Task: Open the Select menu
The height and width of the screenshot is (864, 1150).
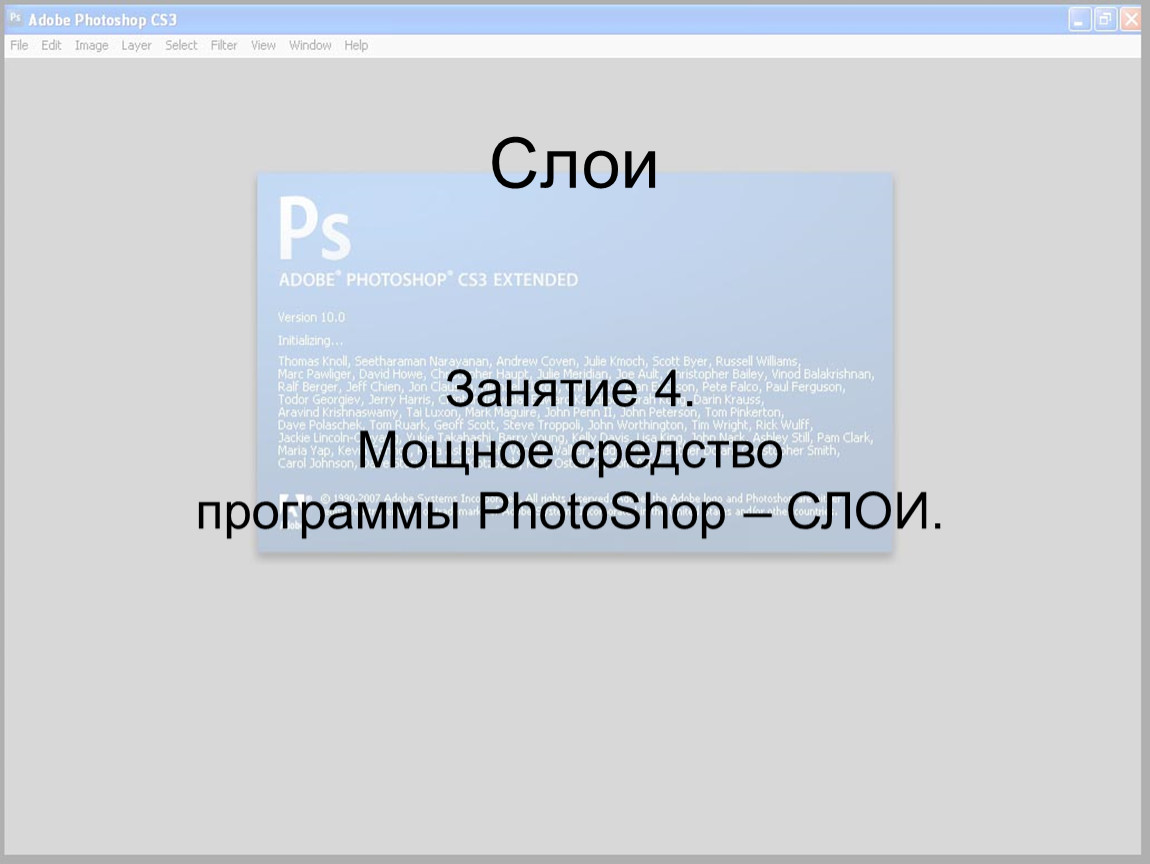Action: tap(181, 45)
